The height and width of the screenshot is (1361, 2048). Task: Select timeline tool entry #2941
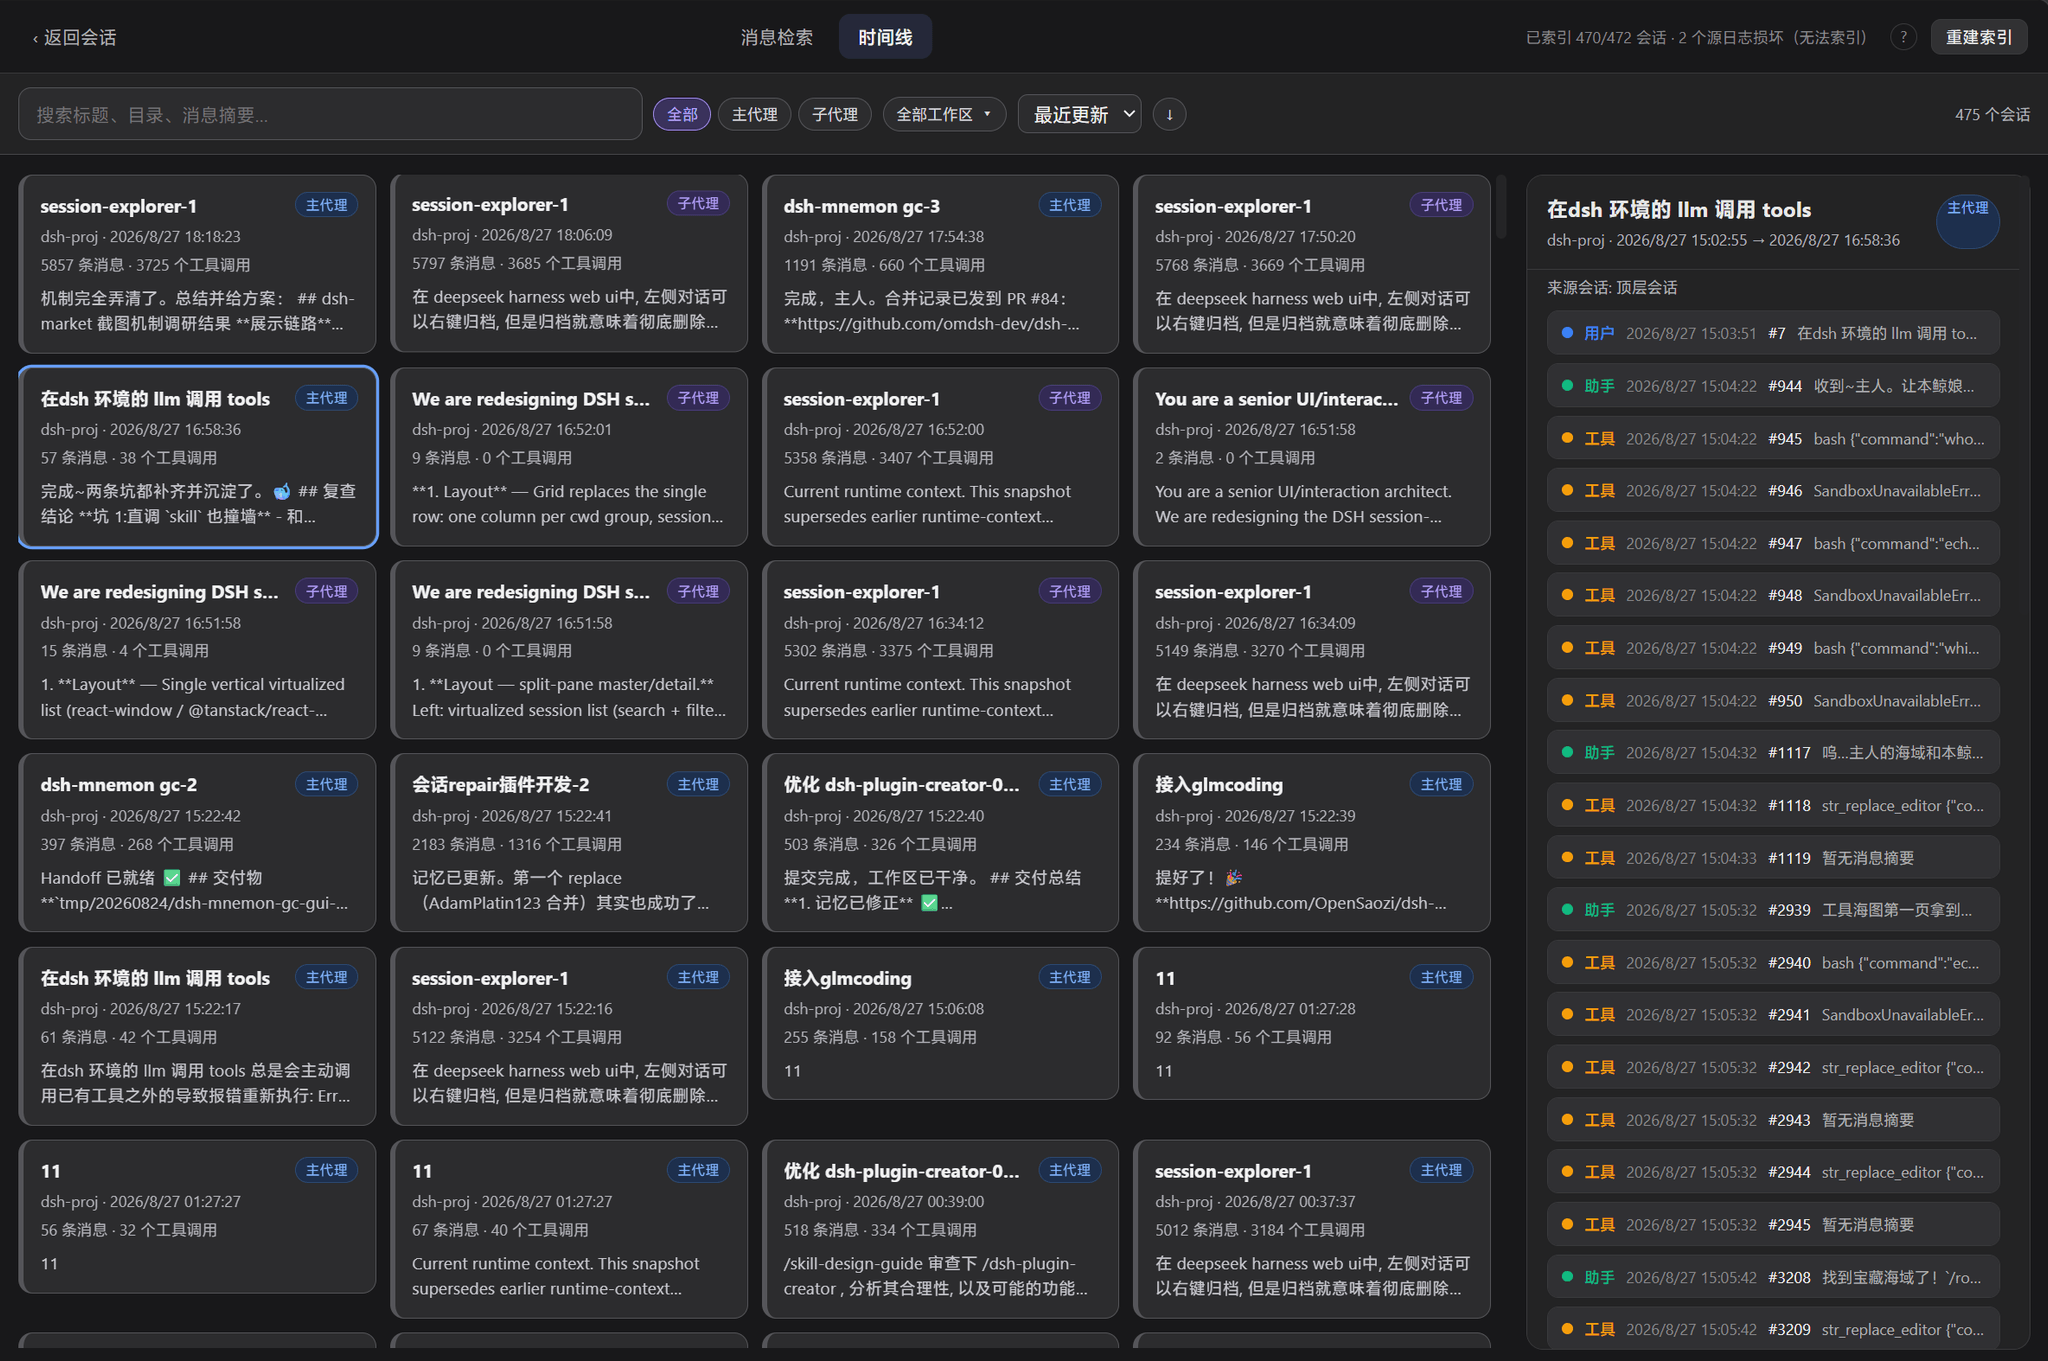(x=1773, y=1015)
